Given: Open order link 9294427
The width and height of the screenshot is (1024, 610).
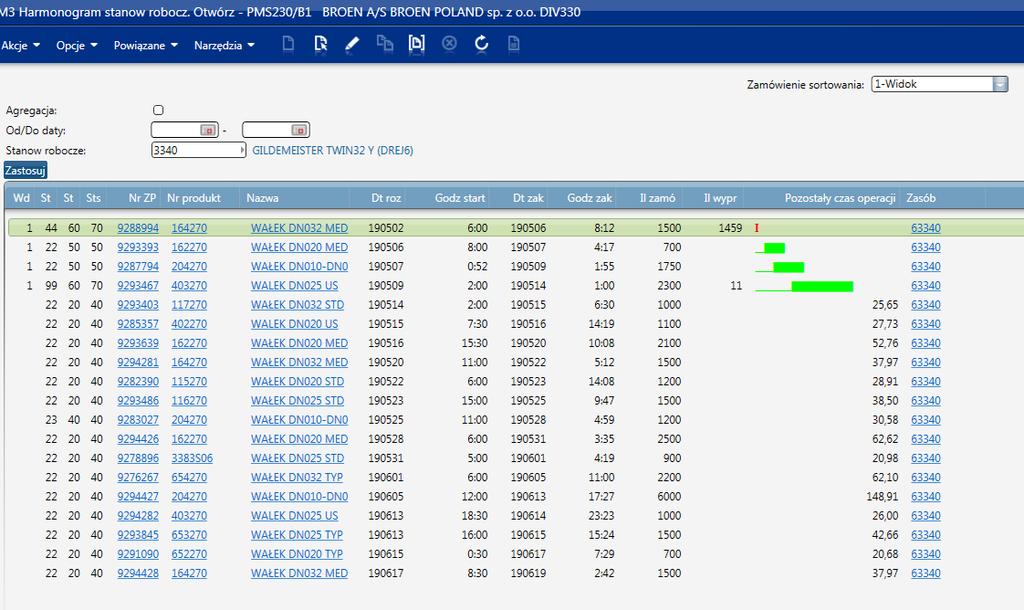Looking at the screenshot, I should point(138,496).
